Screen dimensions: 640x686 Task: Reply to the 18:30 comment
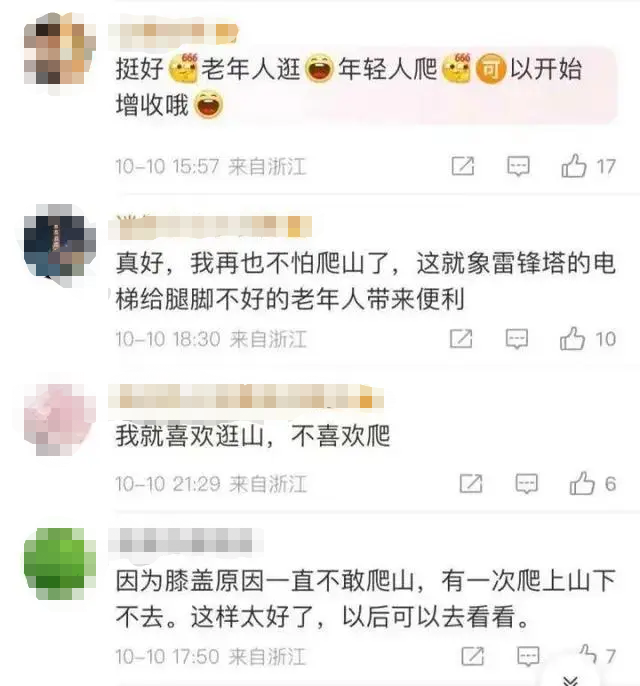pyautogui.click(x=517, y=339)
